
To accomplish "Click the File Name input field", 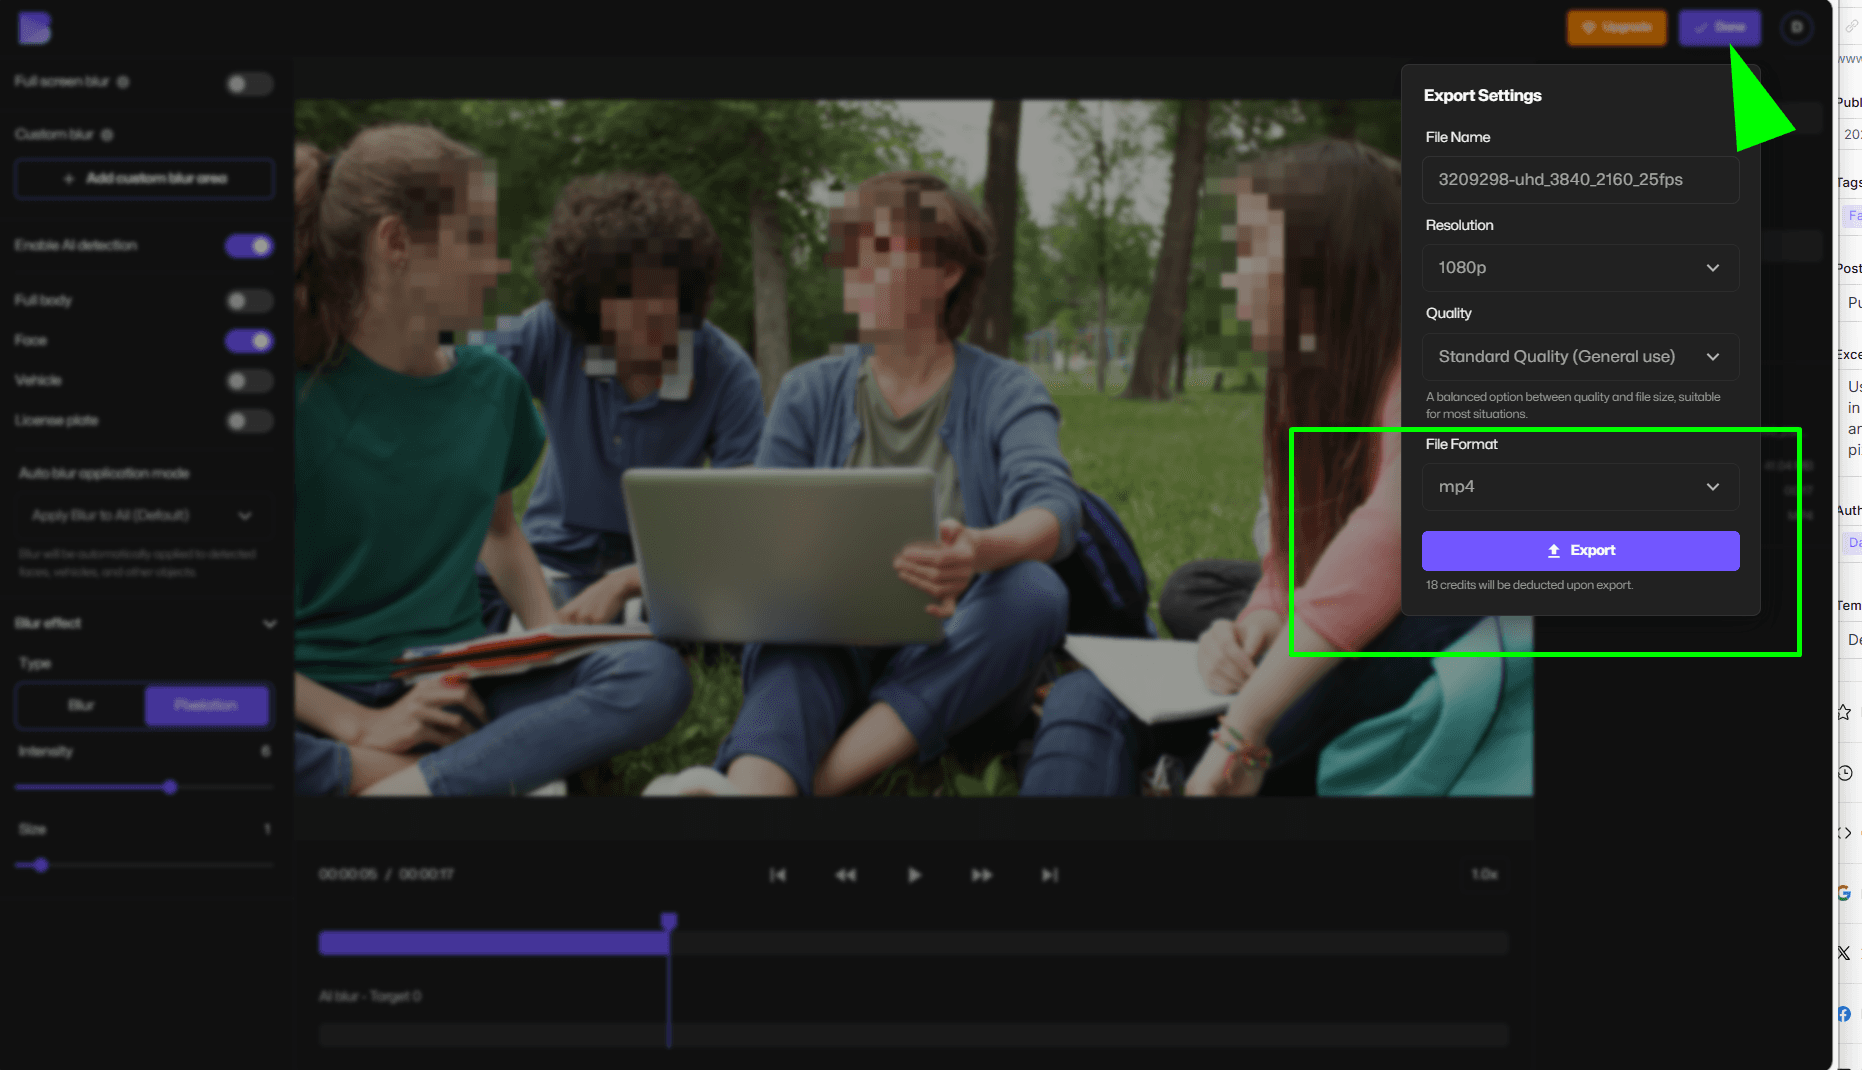I will 1579,180.
